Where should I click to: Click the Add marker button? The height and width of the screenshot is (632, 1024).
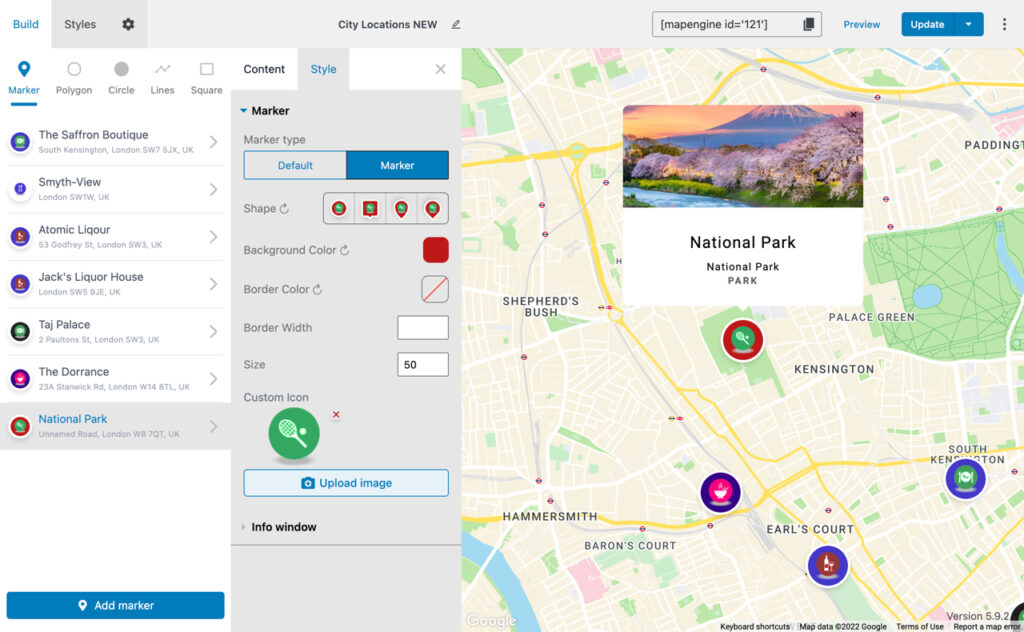115,605
